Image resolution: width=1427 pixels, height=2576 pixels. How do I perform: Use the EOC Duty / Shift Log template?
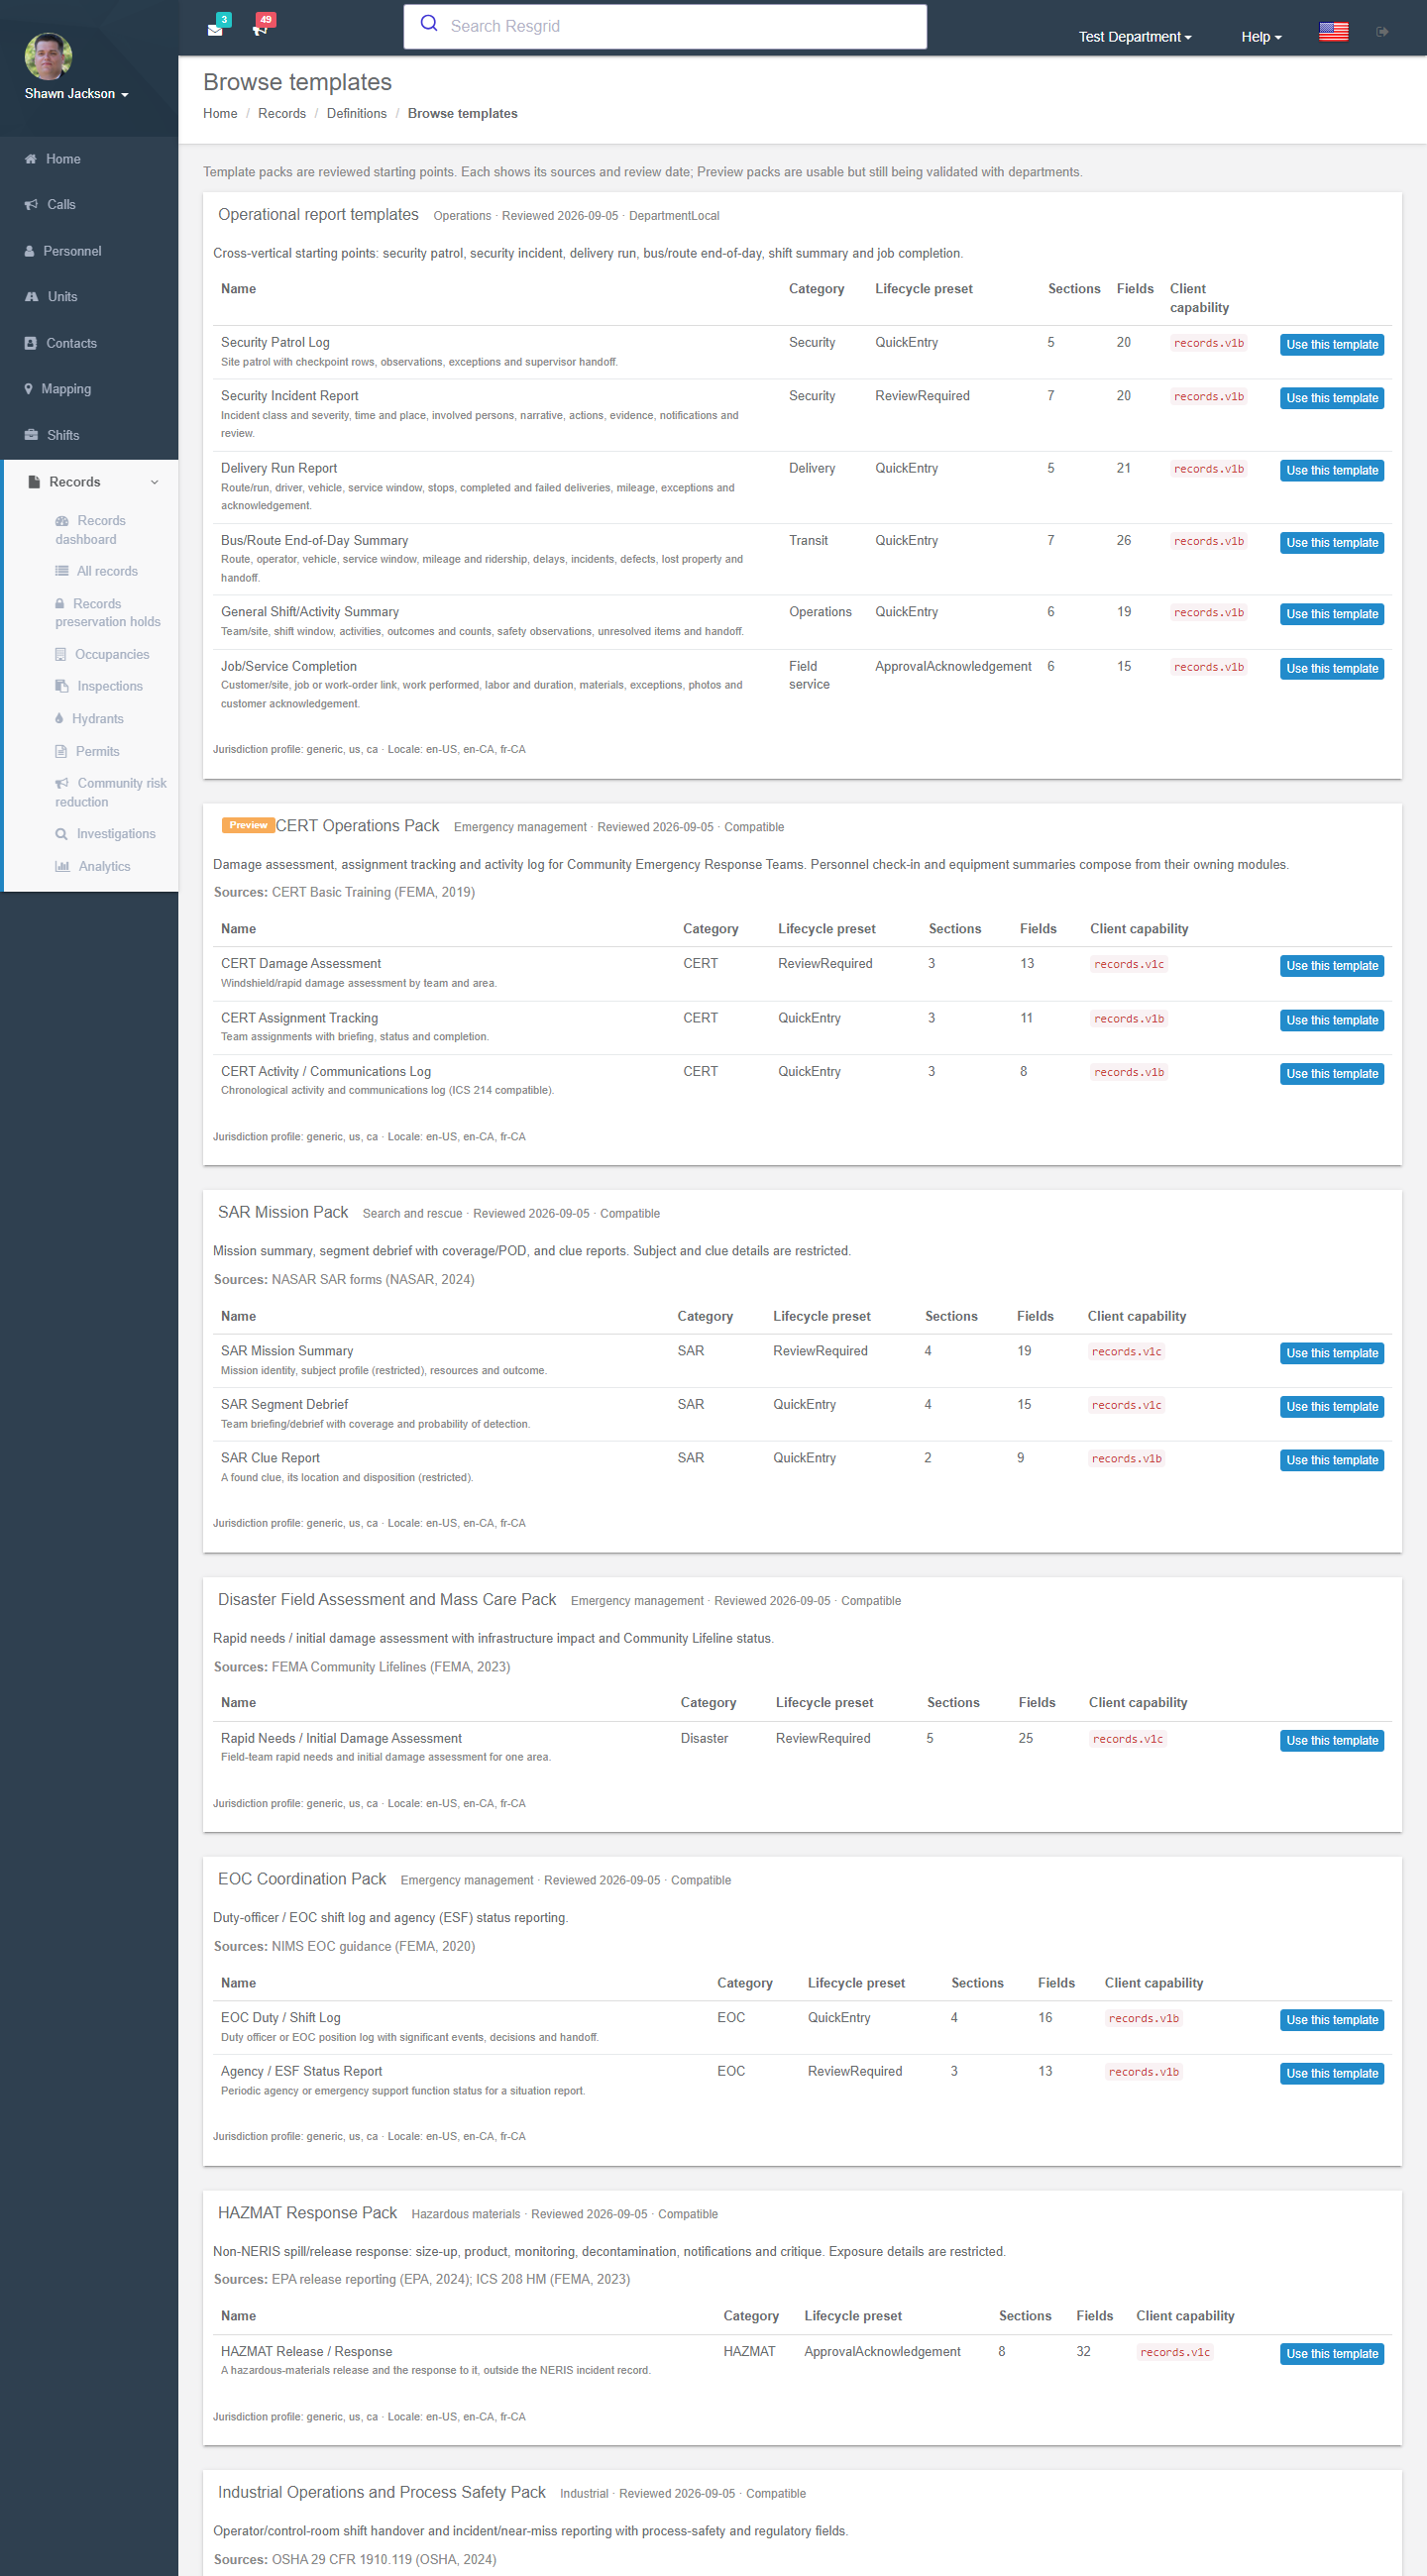coord(1331,2020)
